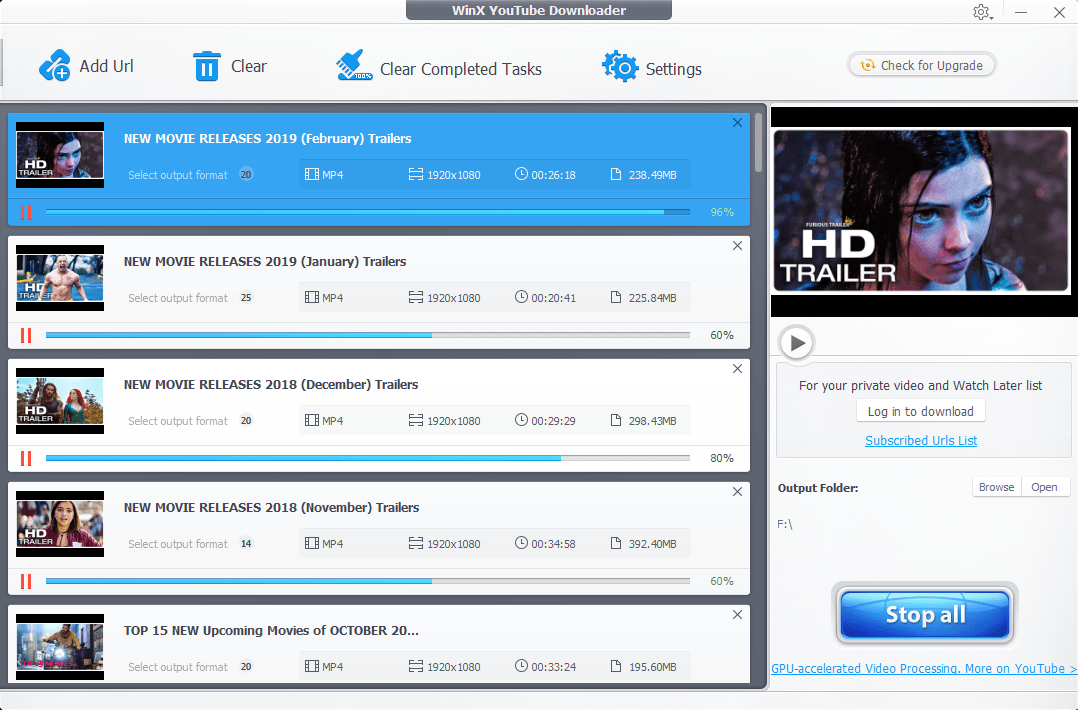The height and width of the screenshot is (710, 1078).
Task: Click the 238.49MB file size value
Action: point(652,175)
